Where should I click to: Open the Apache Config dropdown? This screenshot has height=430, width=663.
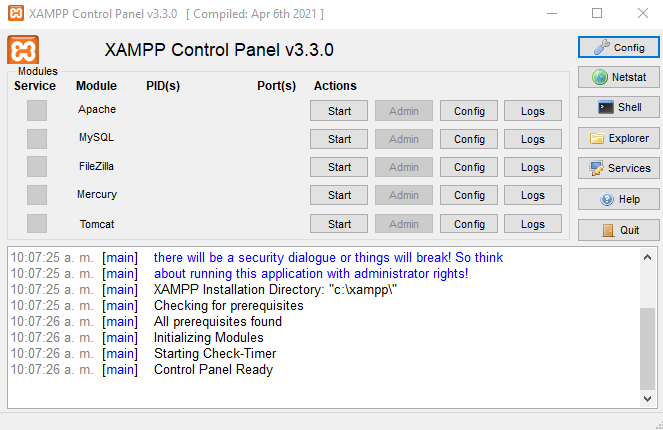click(x=469, y=111)
